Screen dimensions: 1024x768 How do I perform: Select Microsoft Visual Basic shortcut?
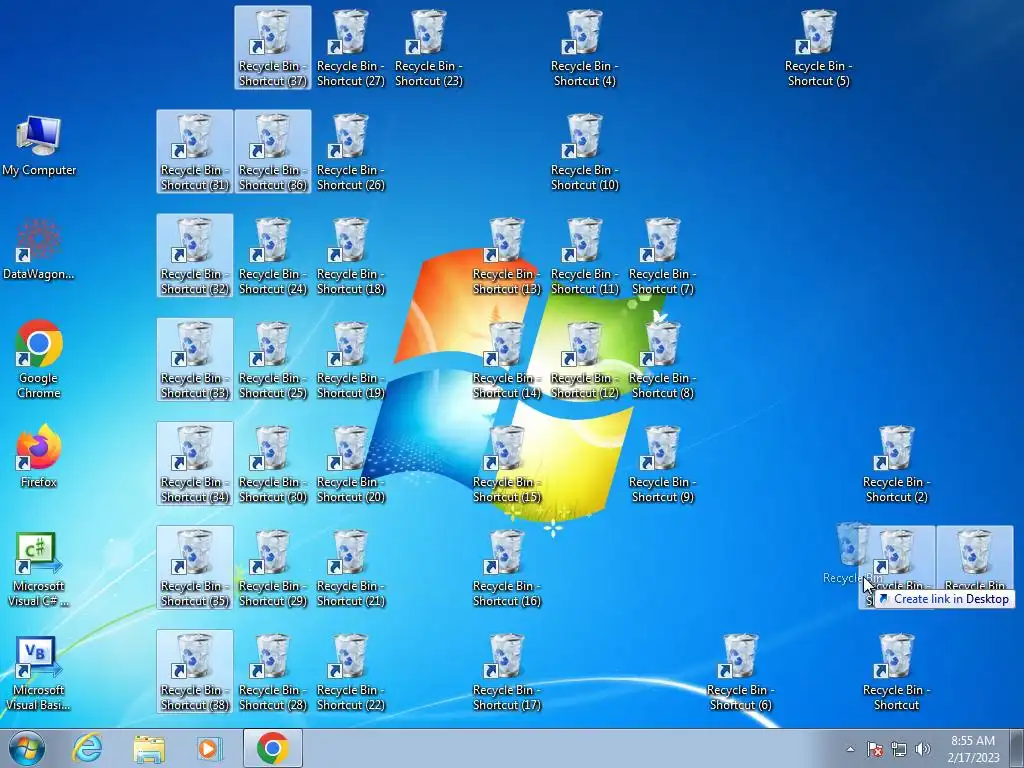[x=39, y=673]
